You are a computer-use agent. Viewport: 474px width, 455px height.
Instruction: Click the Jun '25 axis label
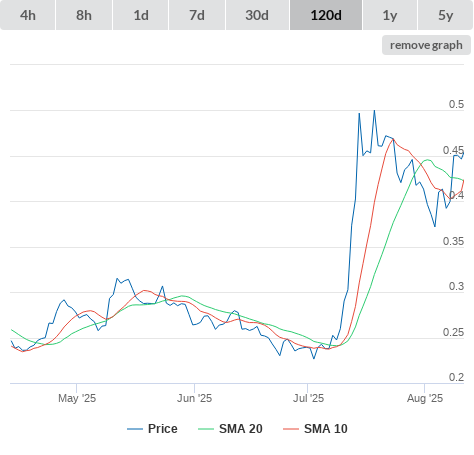coord(194,398)
